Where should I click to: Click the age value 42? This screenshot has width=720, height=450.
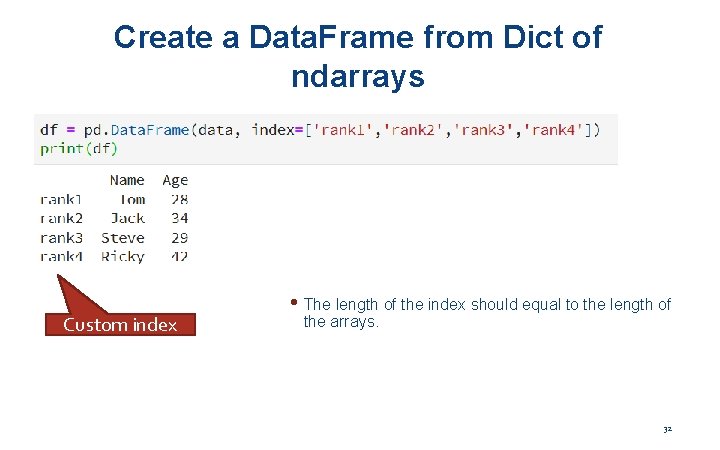click(180, 256)
